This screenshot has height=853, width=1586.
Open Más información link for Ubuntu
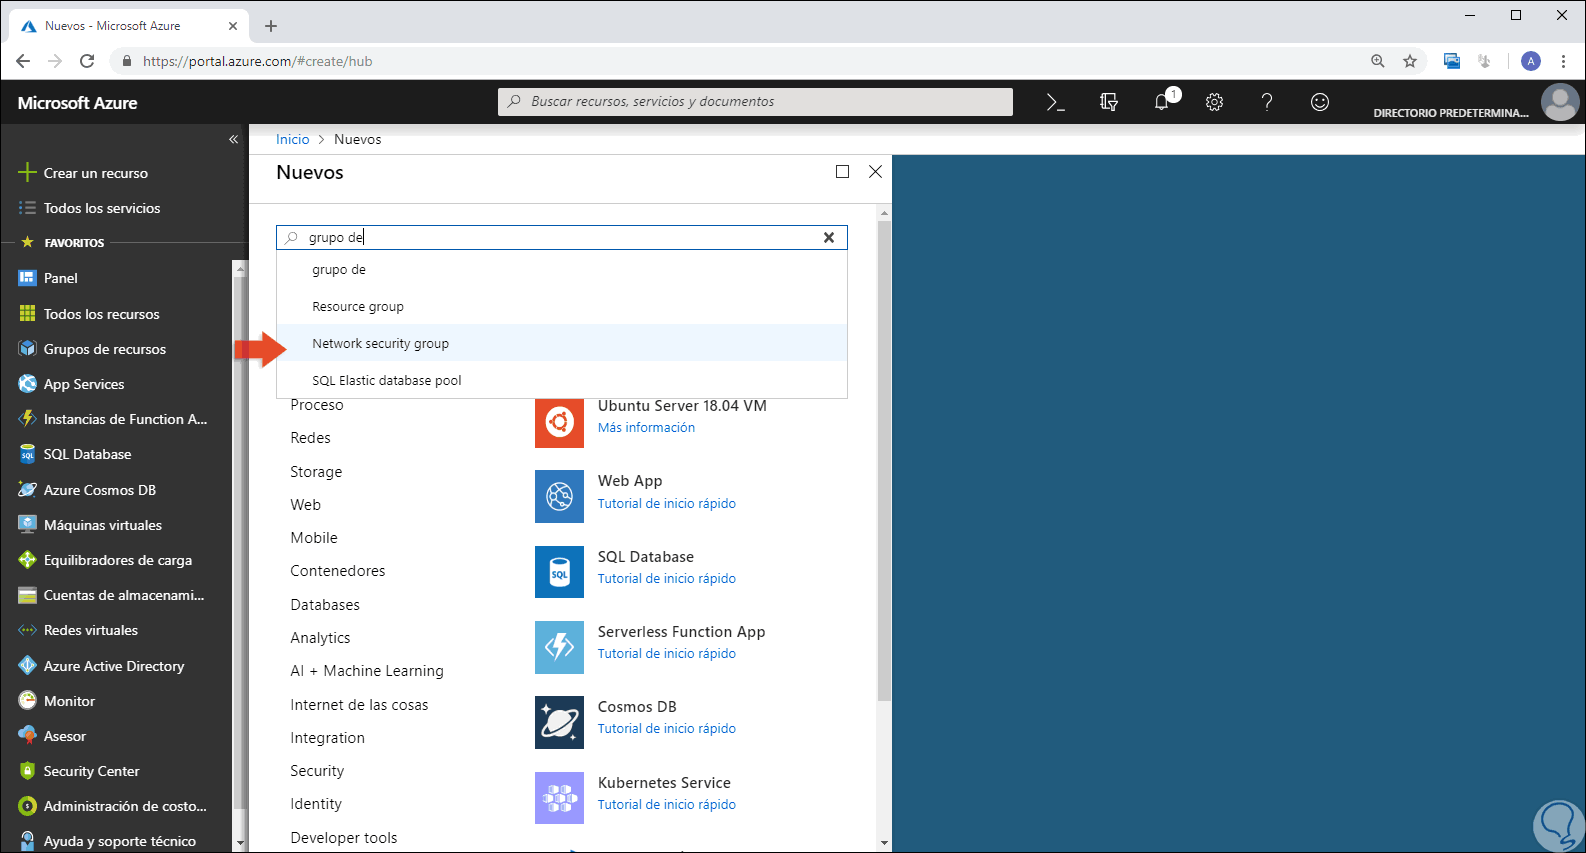tap(646, 427)
